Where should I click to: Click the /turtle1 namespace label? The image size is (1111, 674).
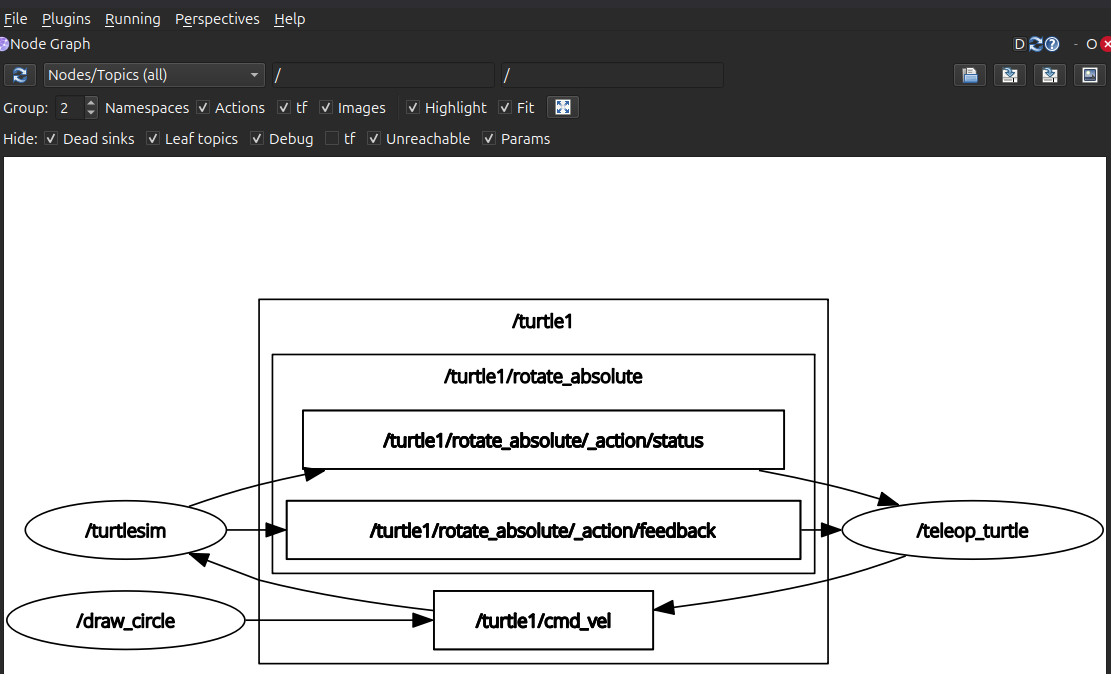543,322
